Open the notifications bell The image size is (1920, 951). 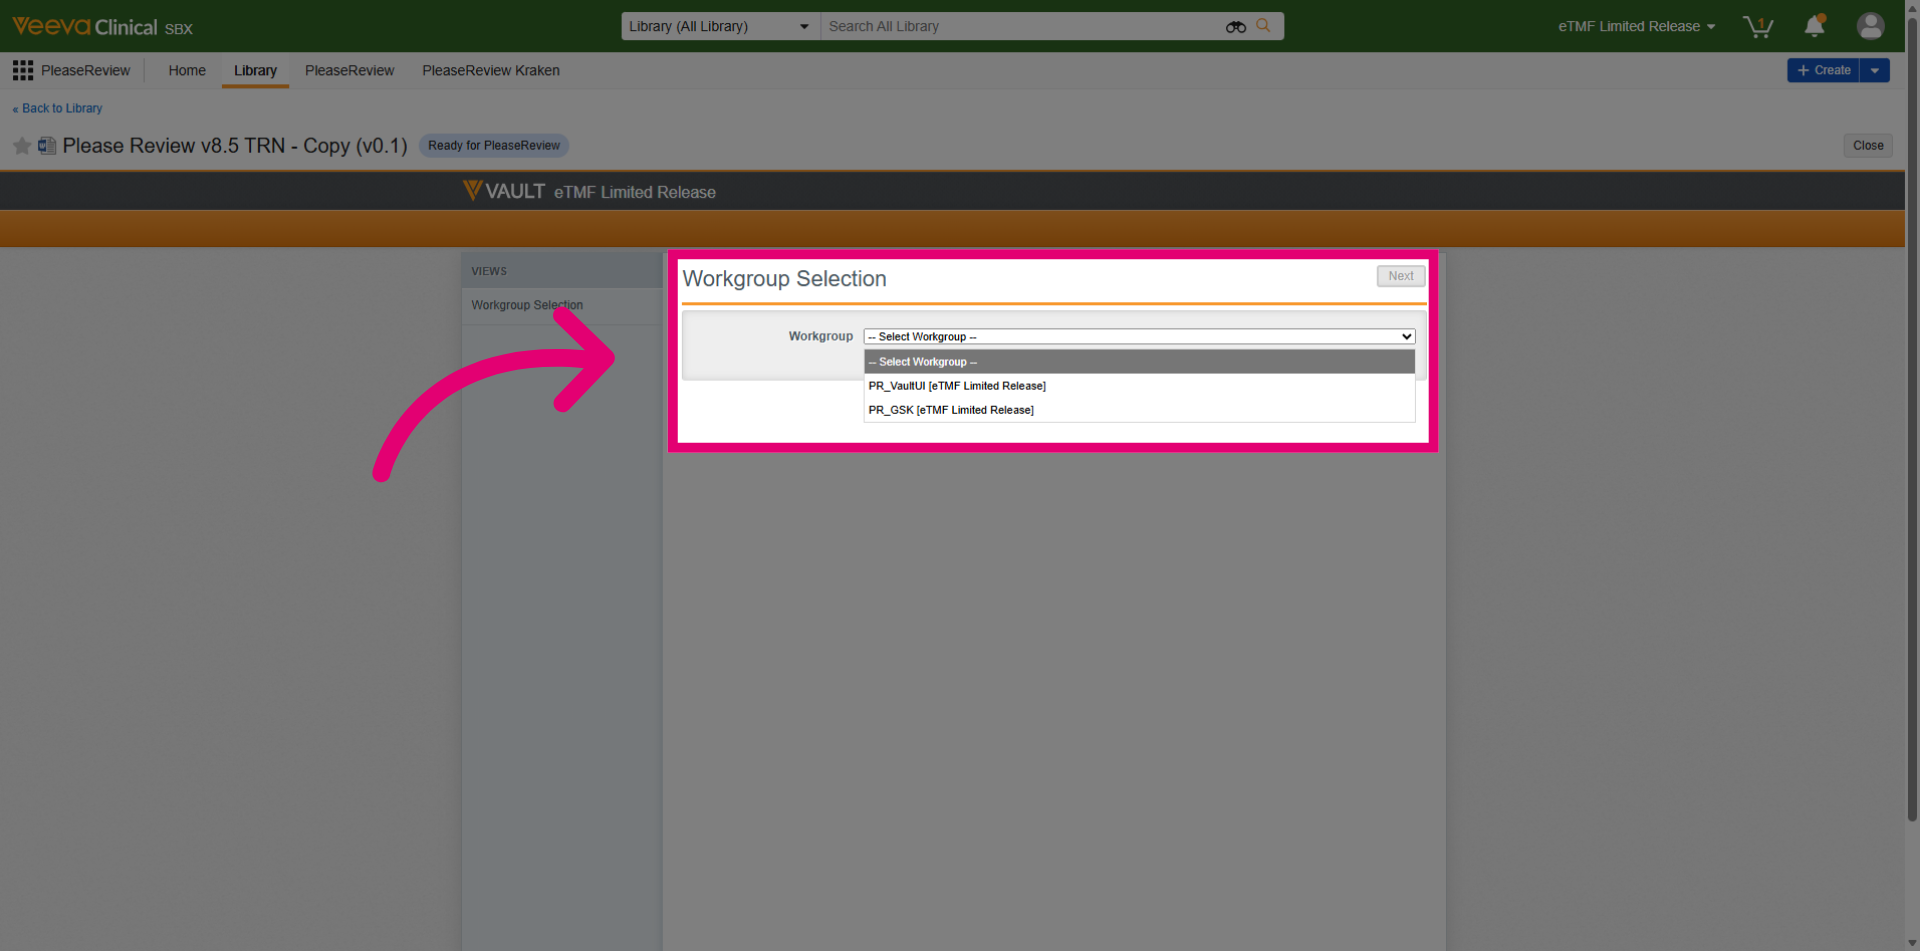[x=1814, y=26]
